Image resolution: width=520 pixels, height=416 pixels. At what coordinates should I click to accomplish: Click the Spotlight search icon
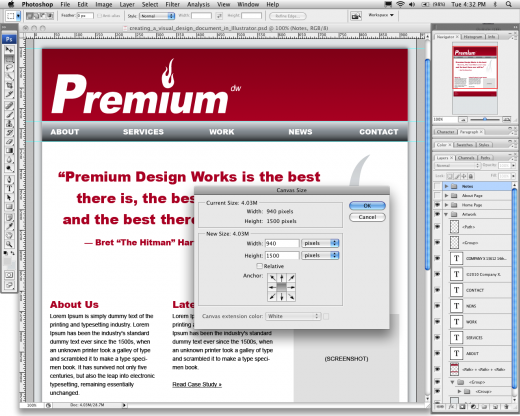(509, 4)
